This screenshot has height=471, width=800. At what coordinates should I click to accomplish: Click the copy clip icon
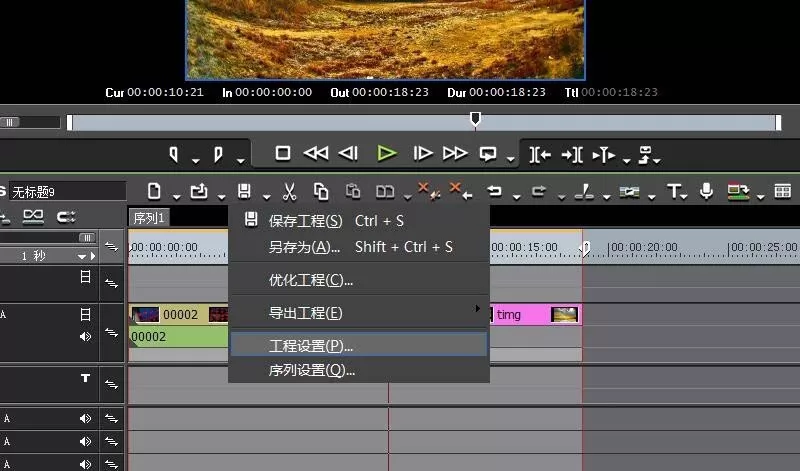321,192
